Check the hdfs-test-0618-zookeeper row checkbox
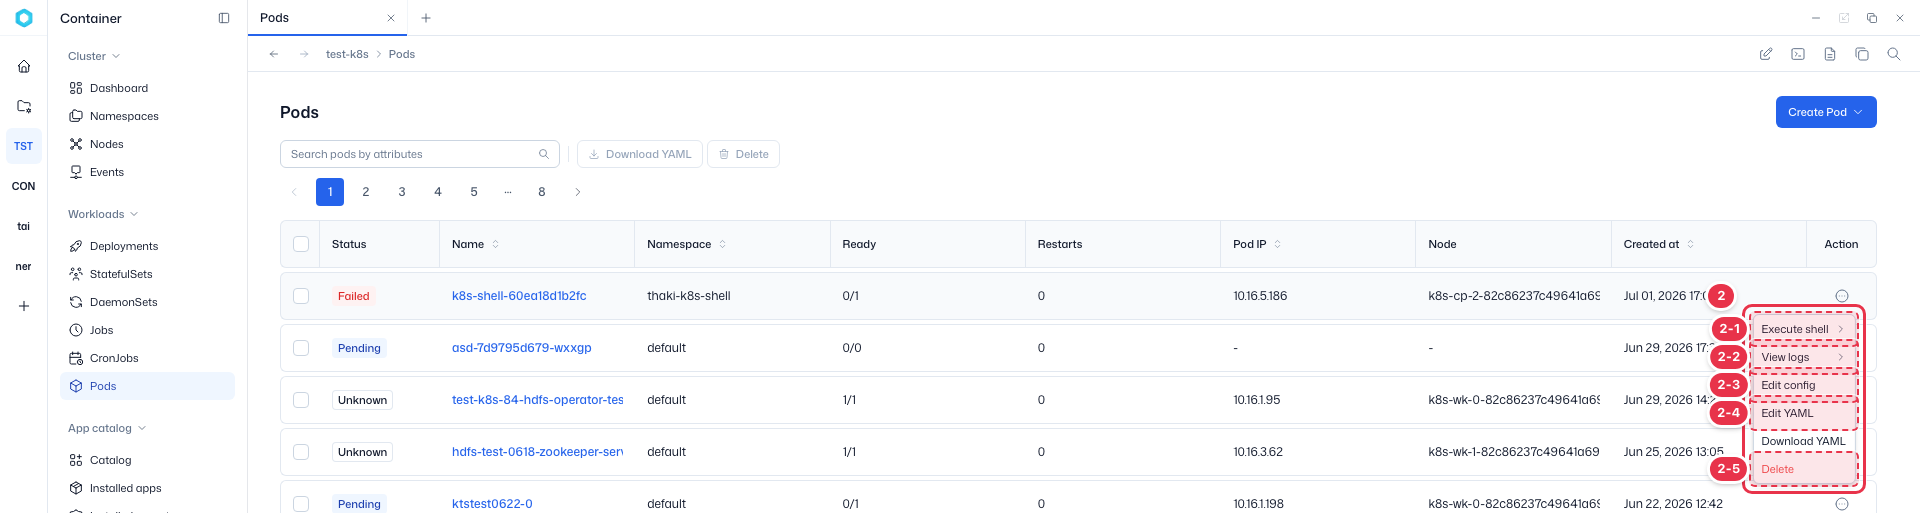This screenshot has width=1920, height=513. [301, 452]
